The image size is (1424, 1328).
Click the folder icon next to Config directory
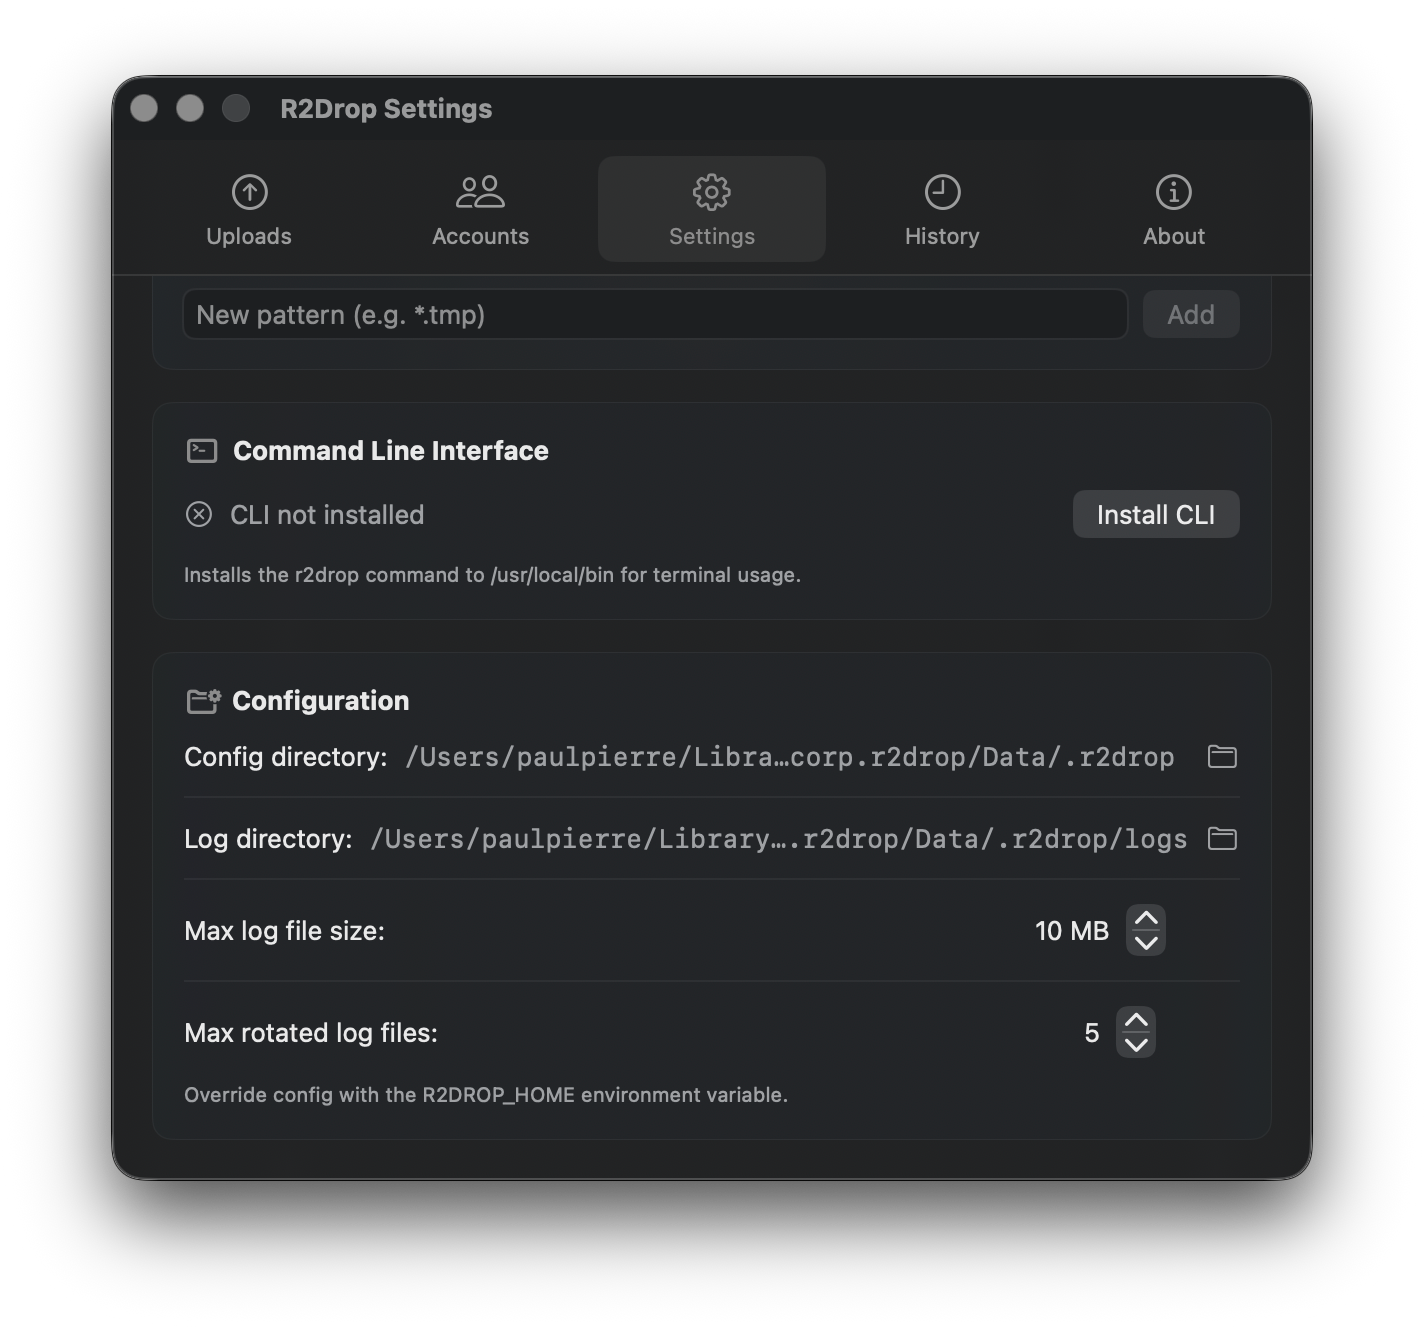1222,757
